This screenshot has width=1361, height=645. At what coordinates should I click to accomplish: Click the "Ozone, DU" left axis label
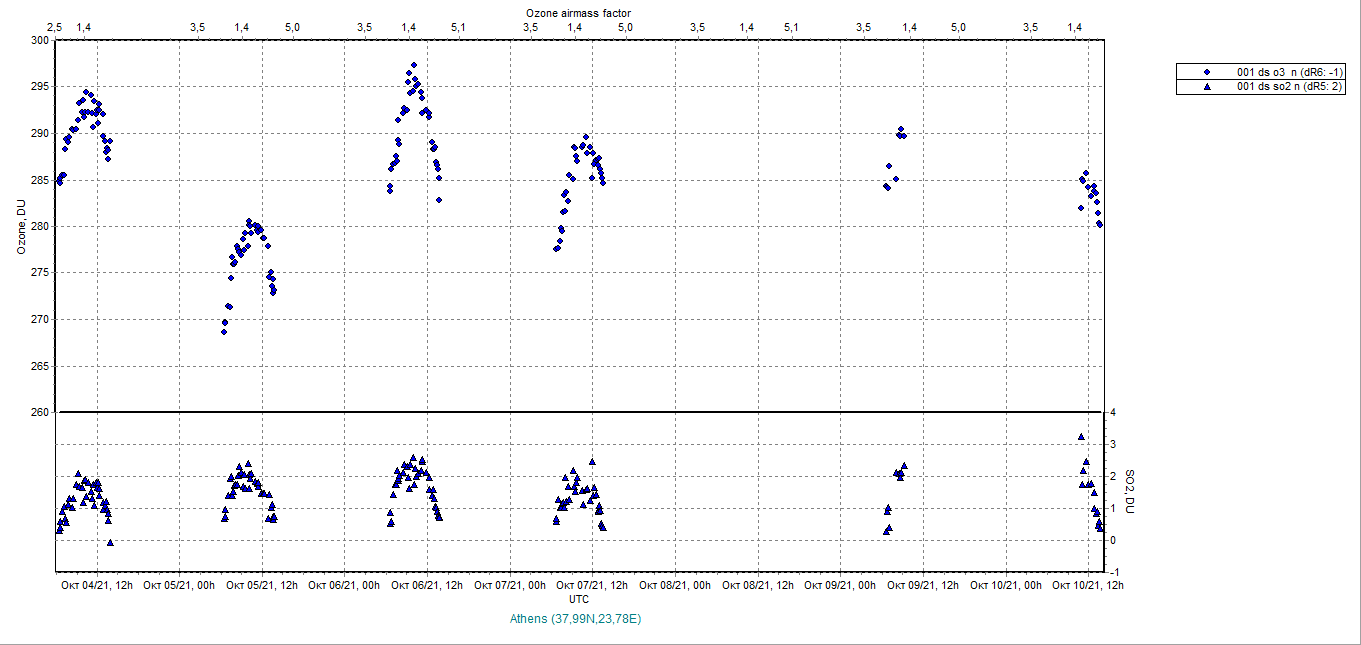21,226
